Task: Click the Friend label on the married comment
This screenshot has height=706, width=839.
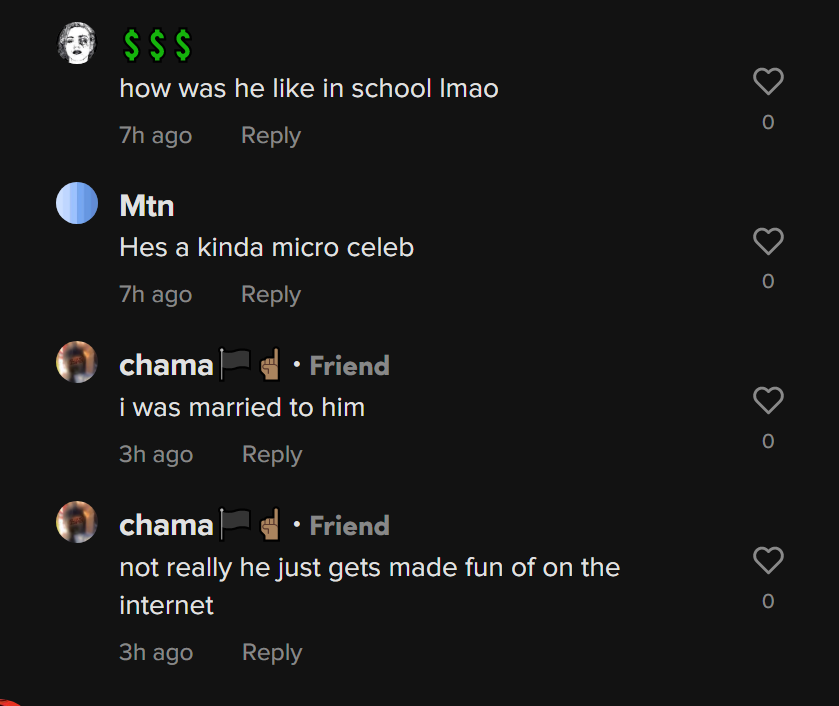Action: click(349, 366)
